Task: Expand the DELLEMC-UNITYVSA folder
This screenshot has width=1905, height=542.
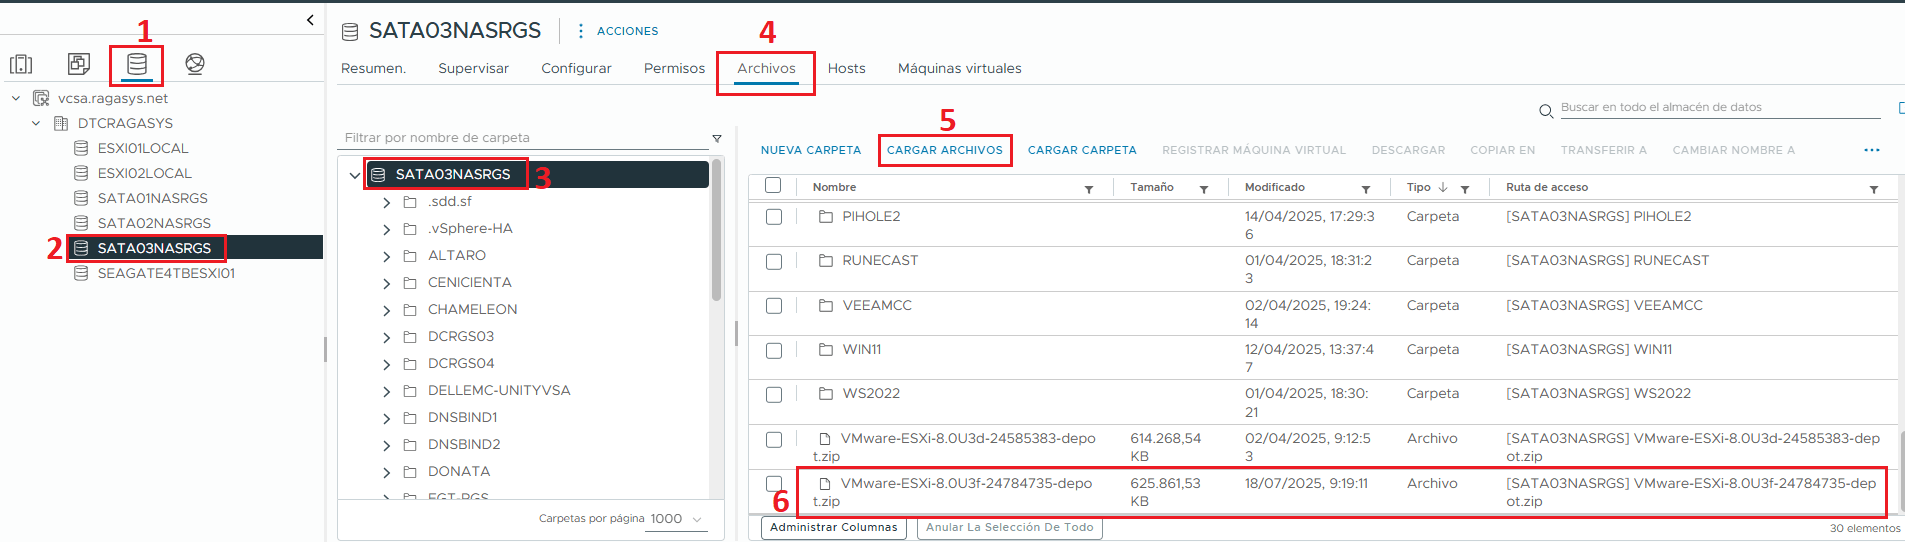Action: coord(387,391)
